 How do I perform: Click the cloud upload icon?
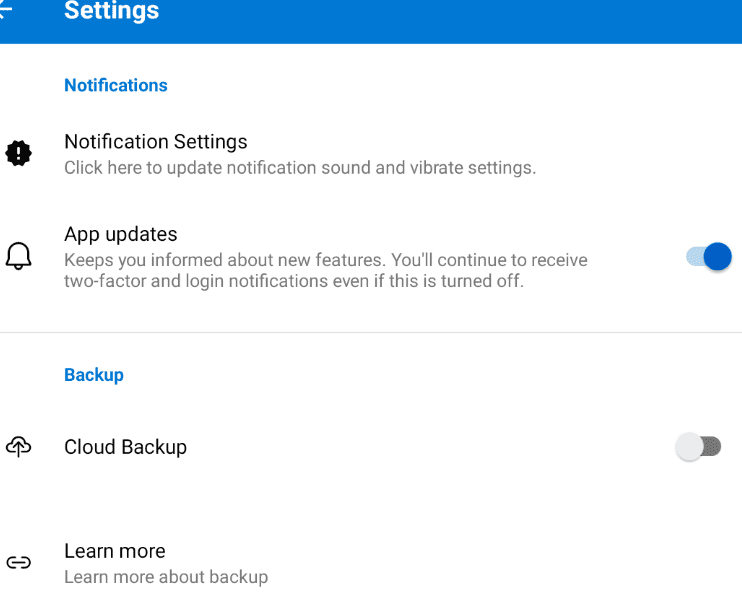pos(18,447)
